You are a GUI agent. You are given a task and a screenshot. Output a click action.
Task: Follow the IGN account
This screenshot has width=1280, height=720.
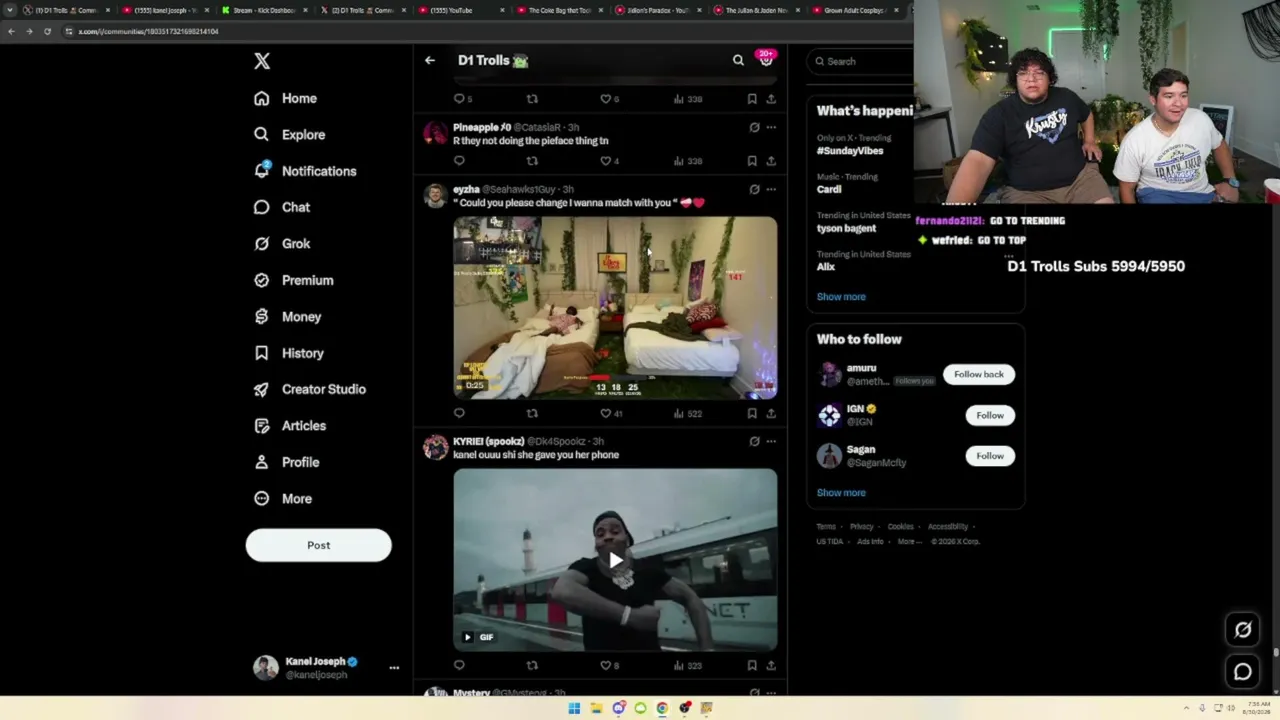click(990, 415)
